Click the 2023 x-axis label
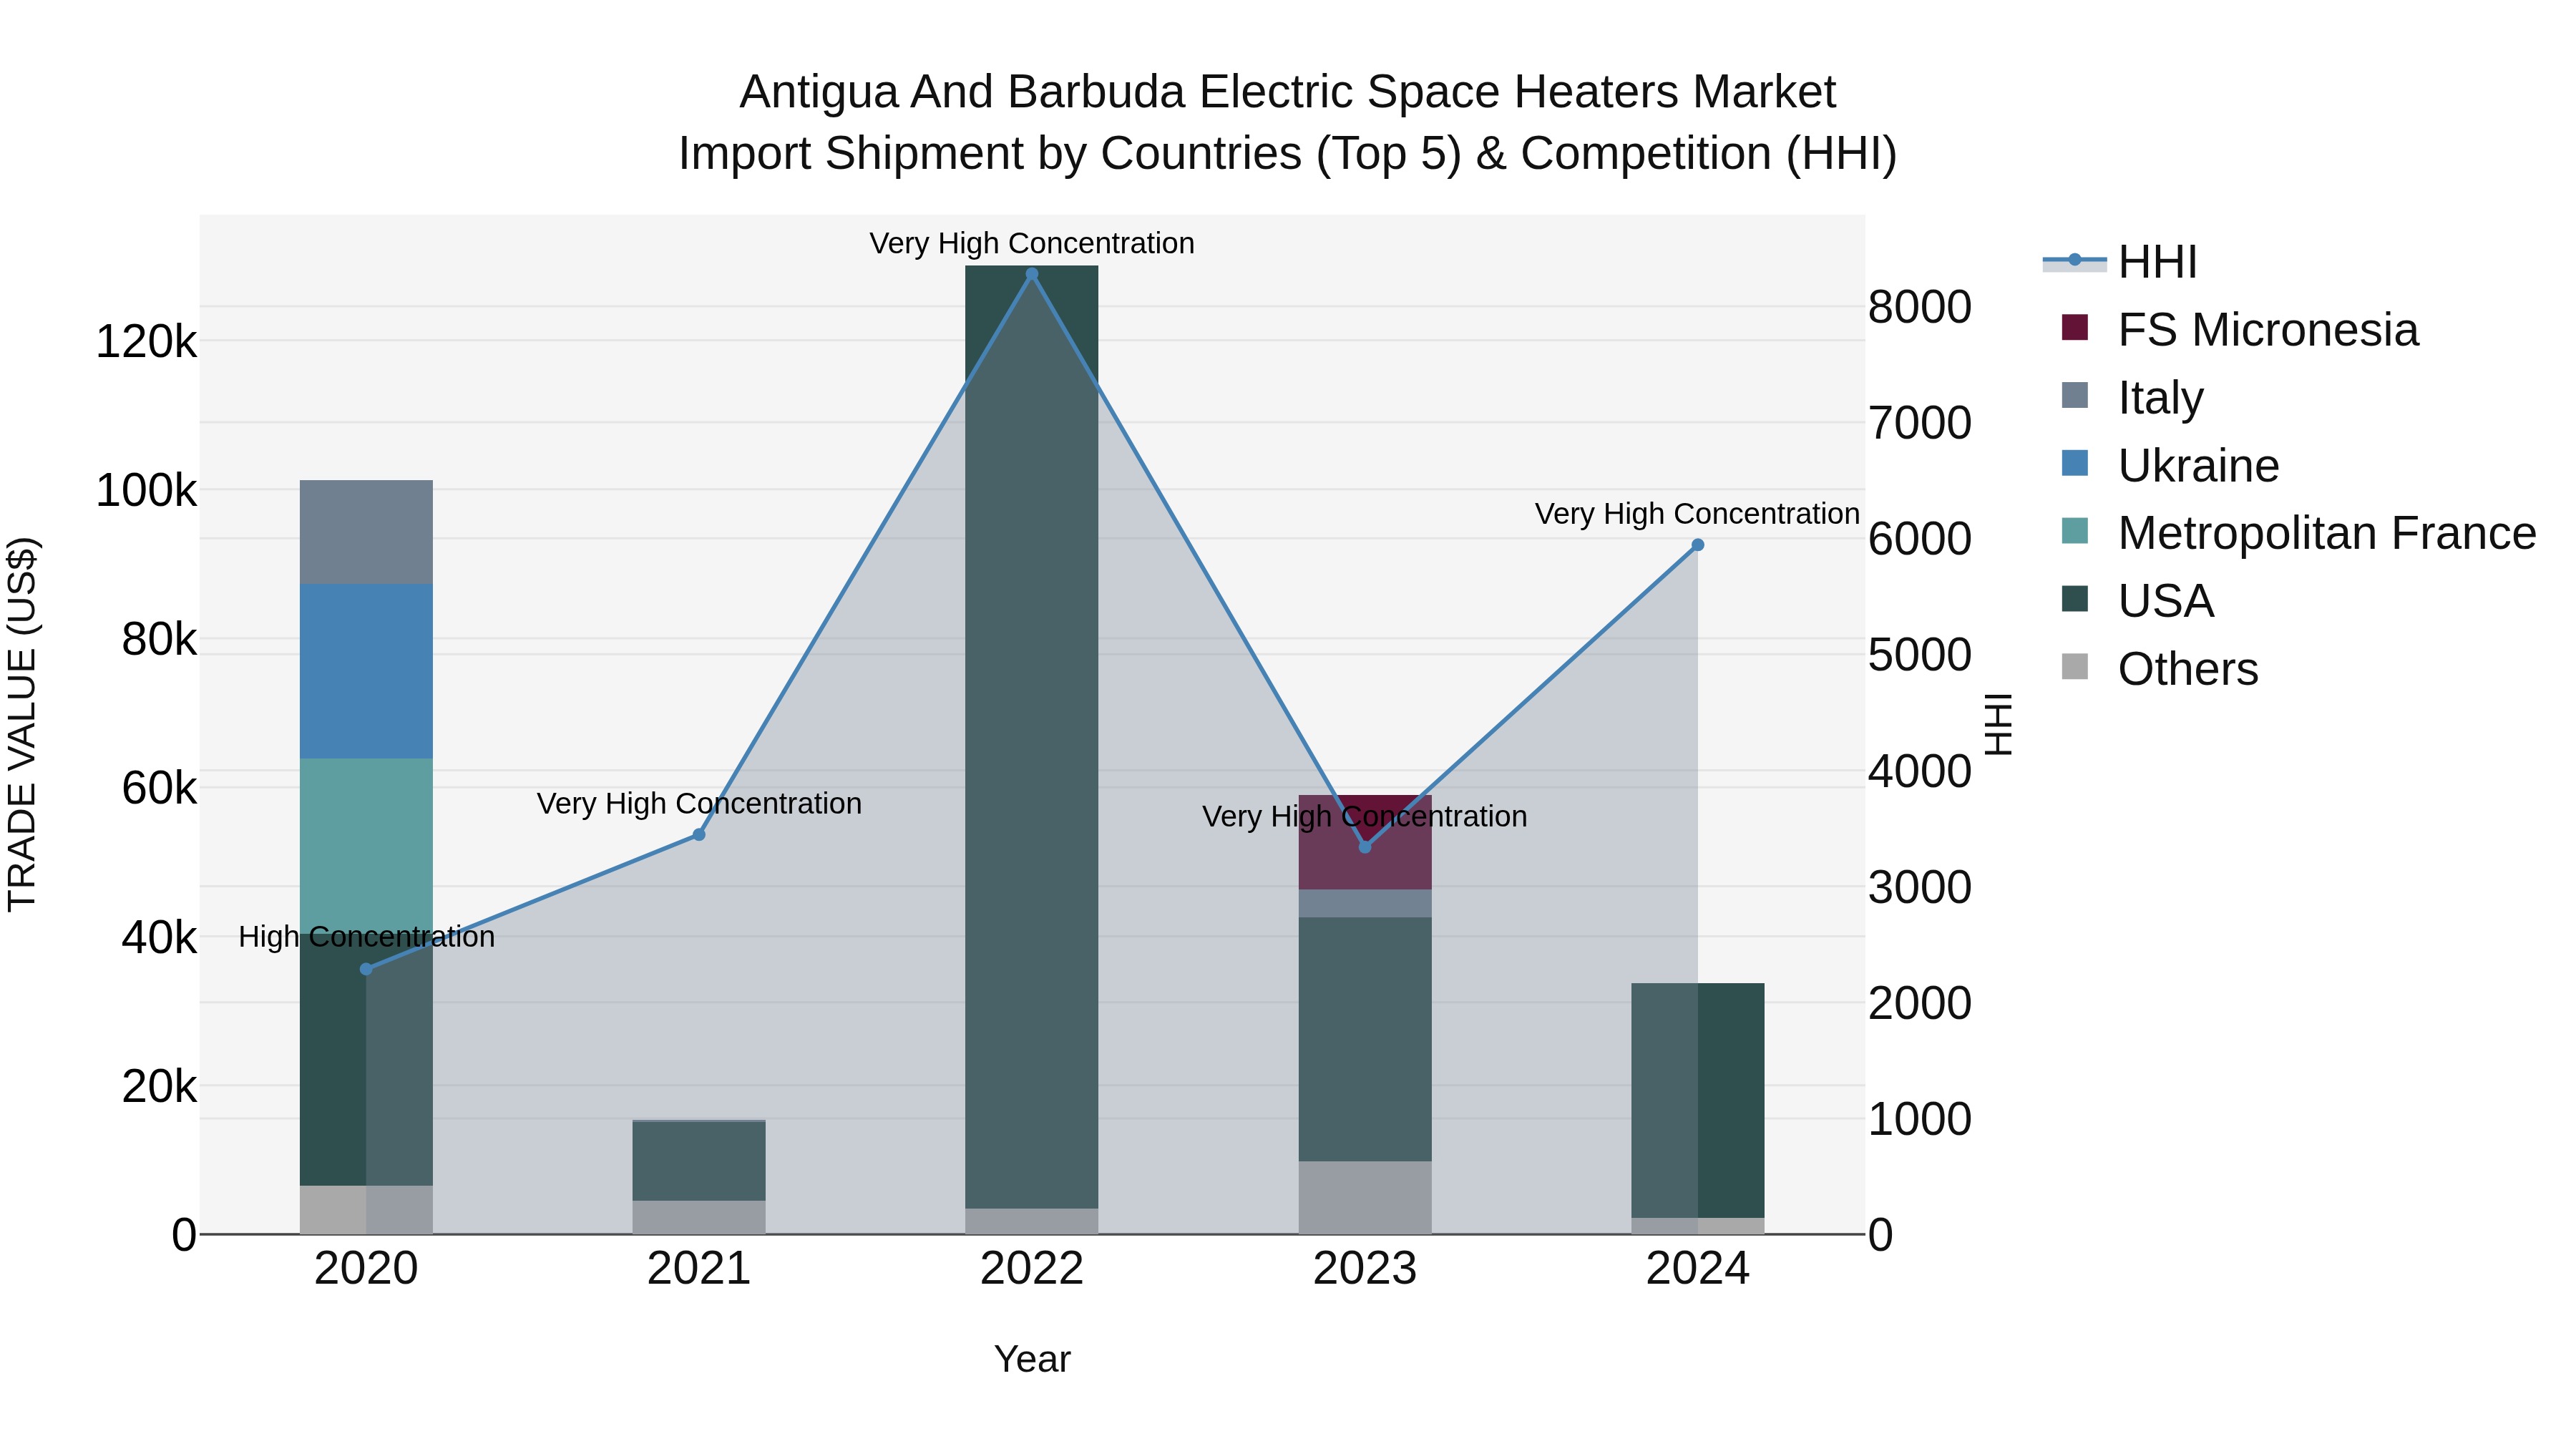The width and height of the screenshot is (2576, 1449). [1365, 1269]
